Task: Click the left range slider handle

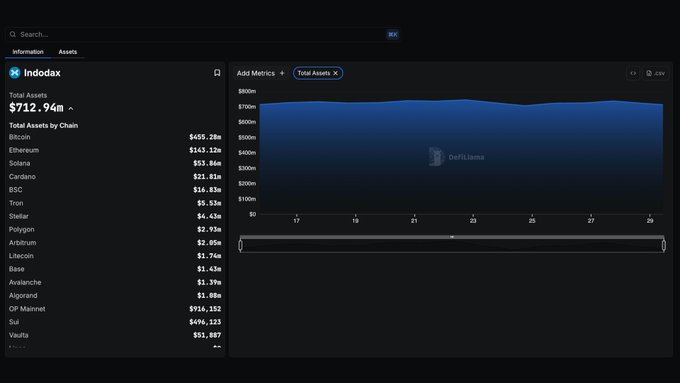Action: point(241,246)
